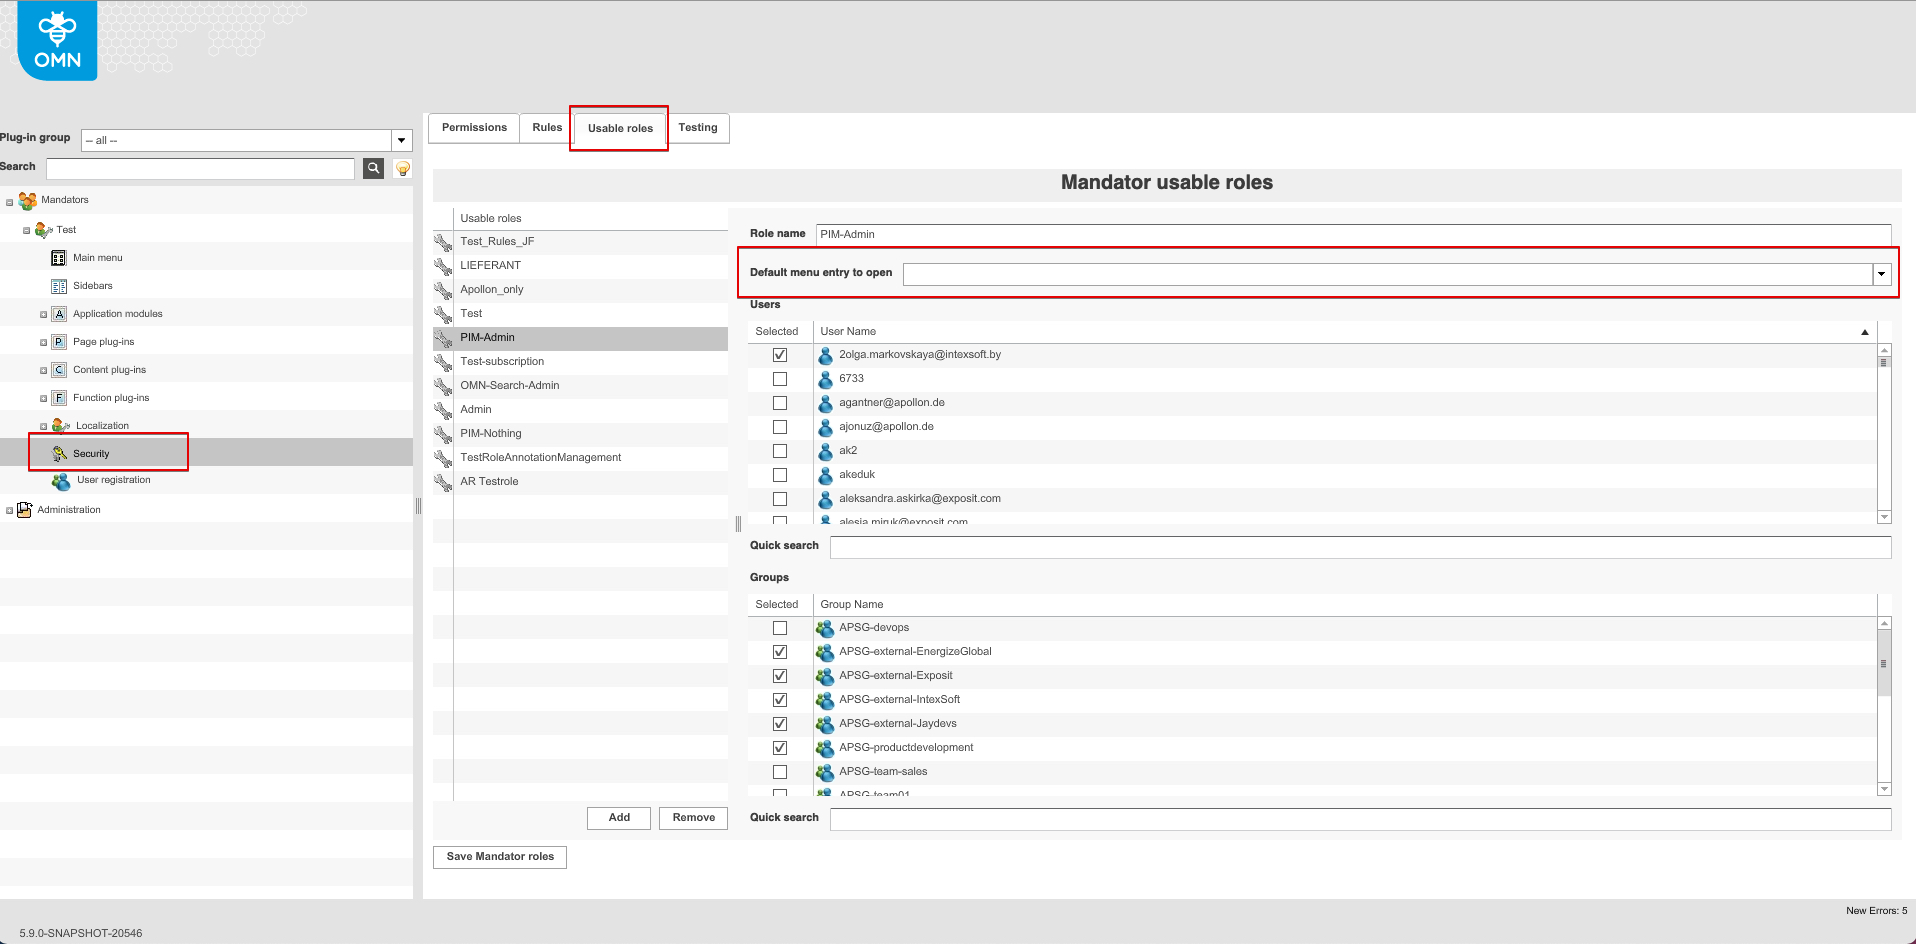This screenshot has width=1916, height=944.
Task: Open User registration icon in tree
Action: [61, 481]
